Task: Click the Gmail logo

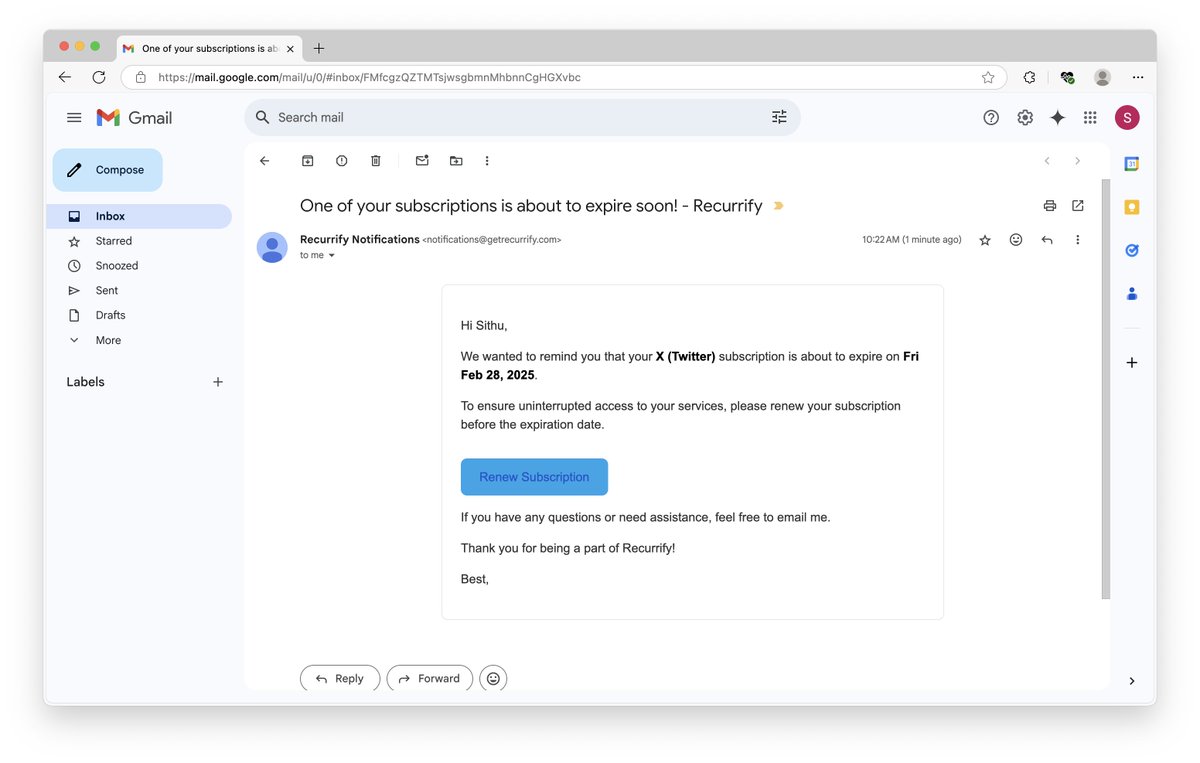Action: (135, 118)
